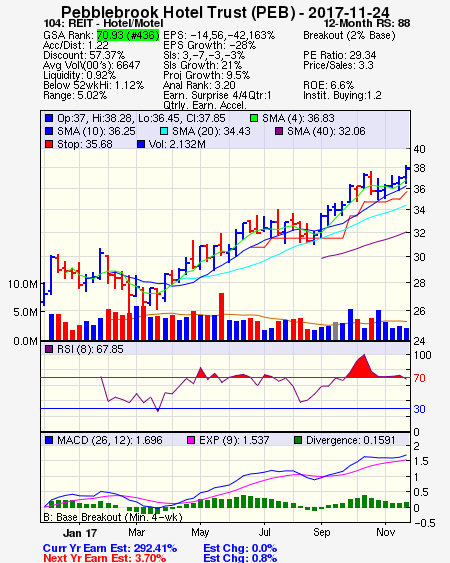Click the purple RSI (8) legend swatch
The image size is (450, 563).
click(49, 349)
